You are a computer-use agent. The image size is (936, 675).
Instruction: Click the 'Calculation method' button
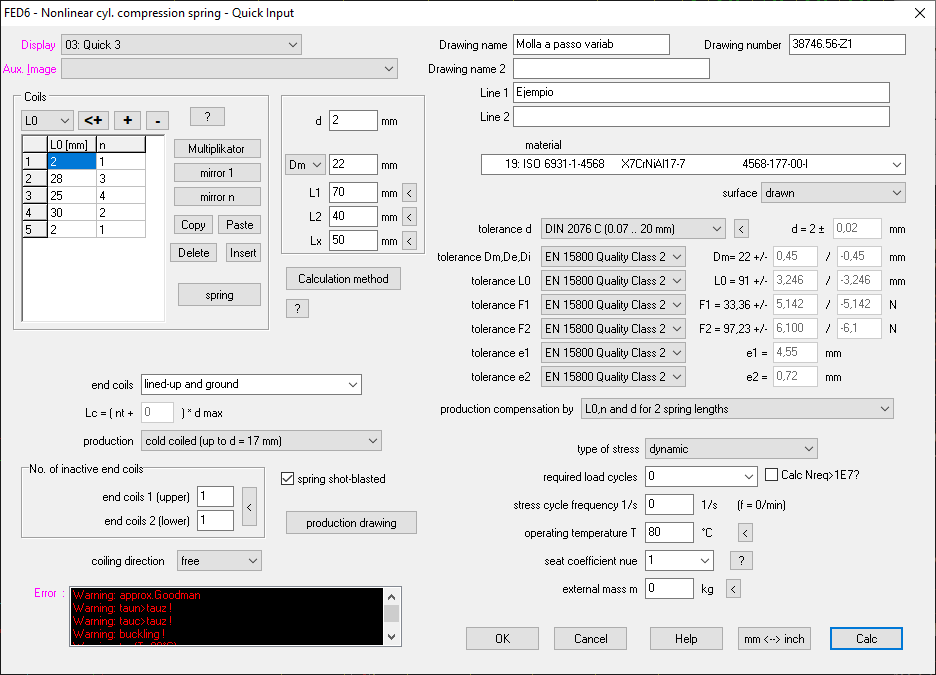coord(343,278)
